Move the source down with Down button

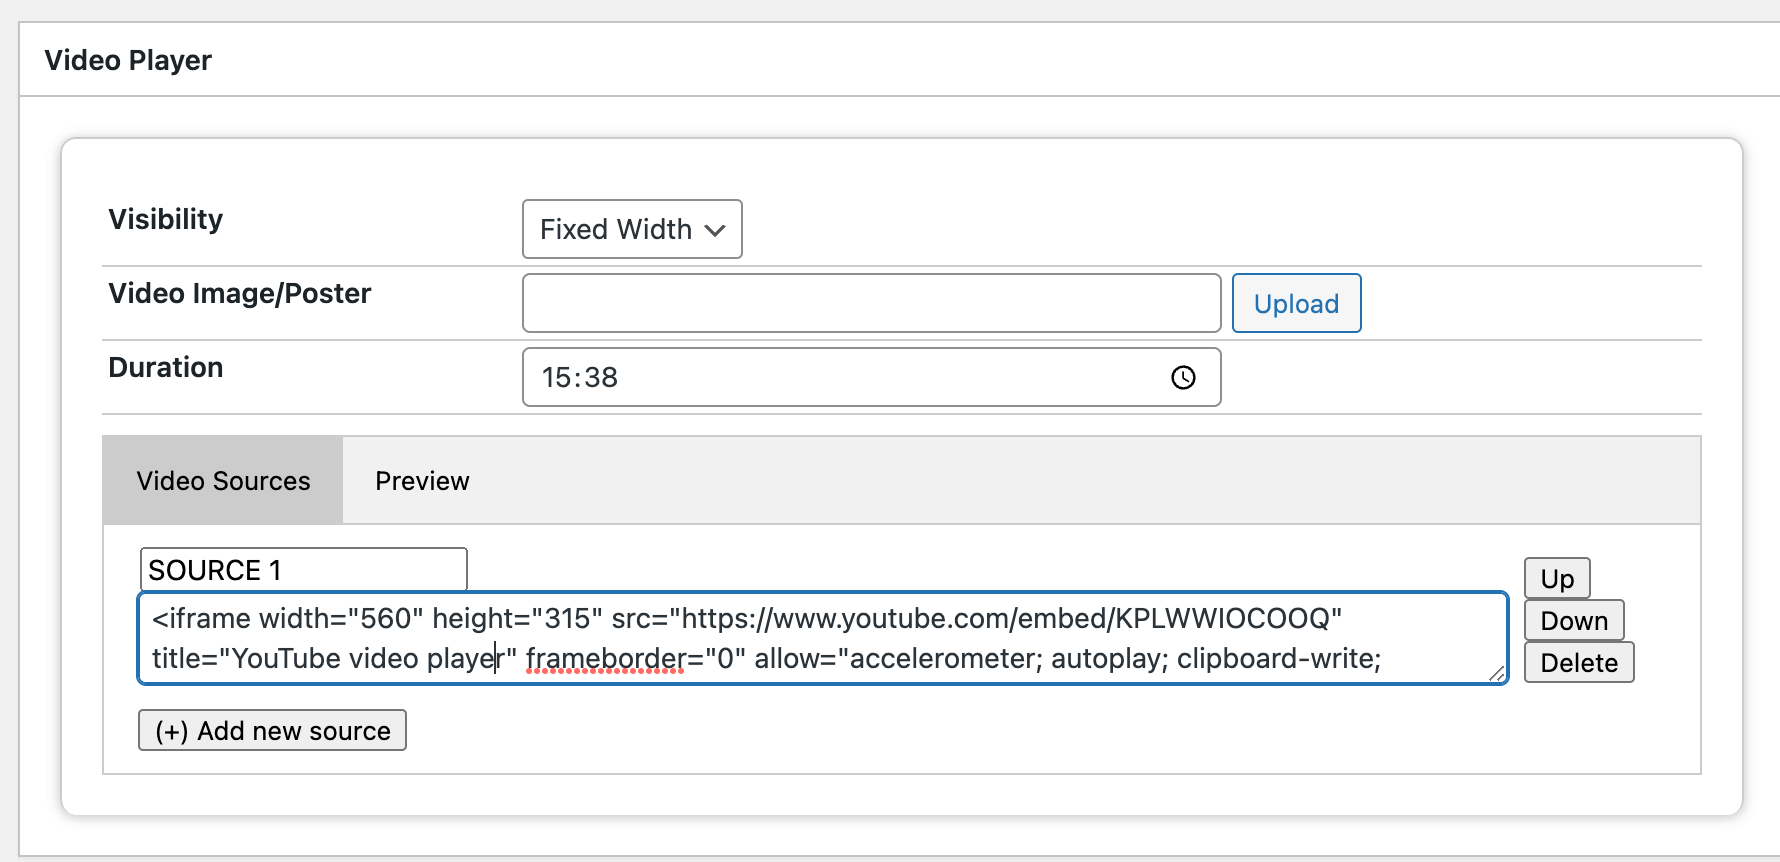(1574, 621)
